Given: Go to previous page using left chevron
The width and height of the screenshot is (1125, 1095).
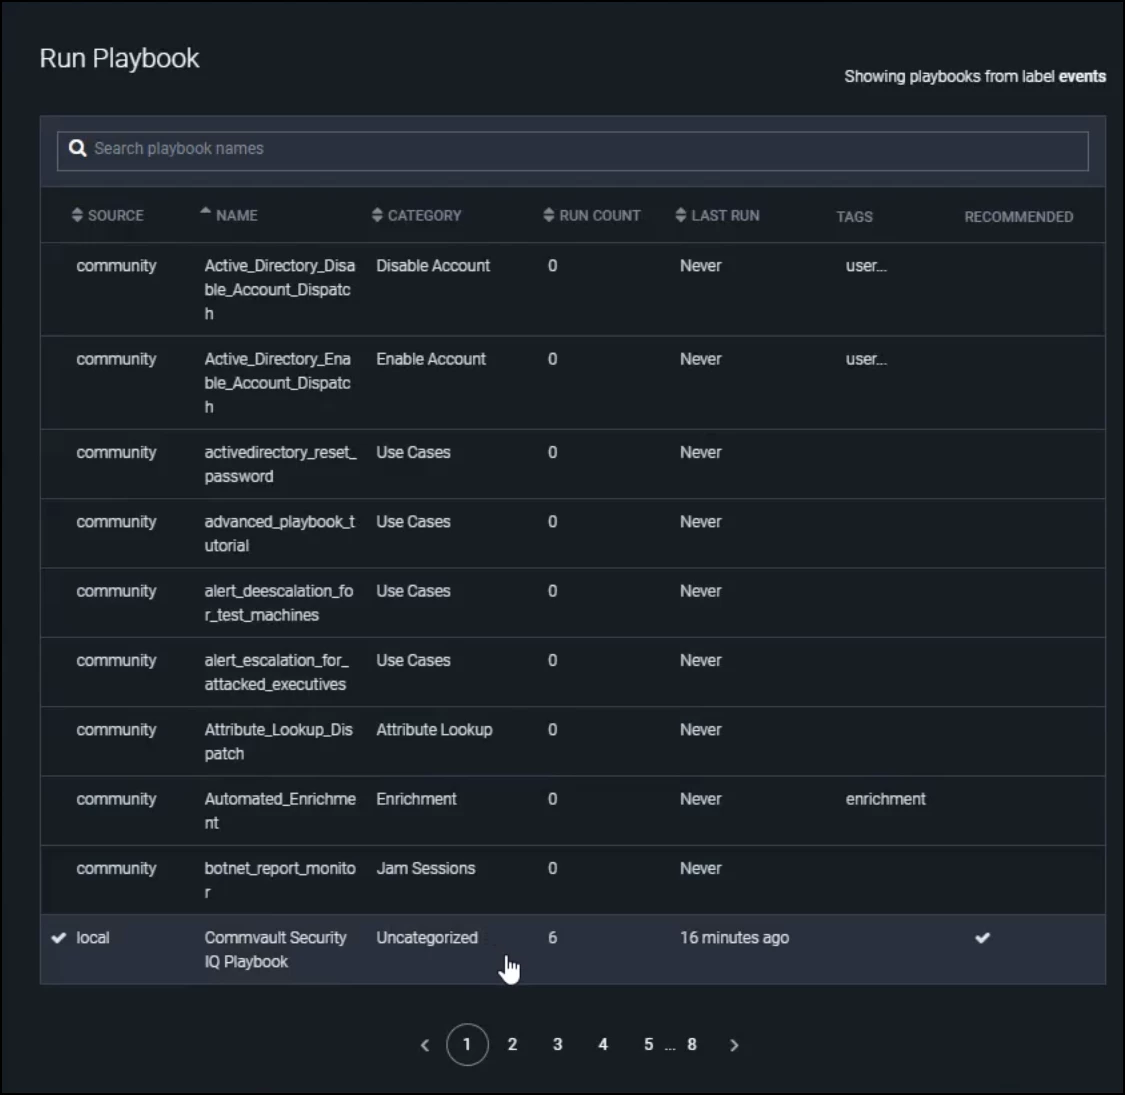Looking at the screenshot, I should click(x=425, y=1045).
